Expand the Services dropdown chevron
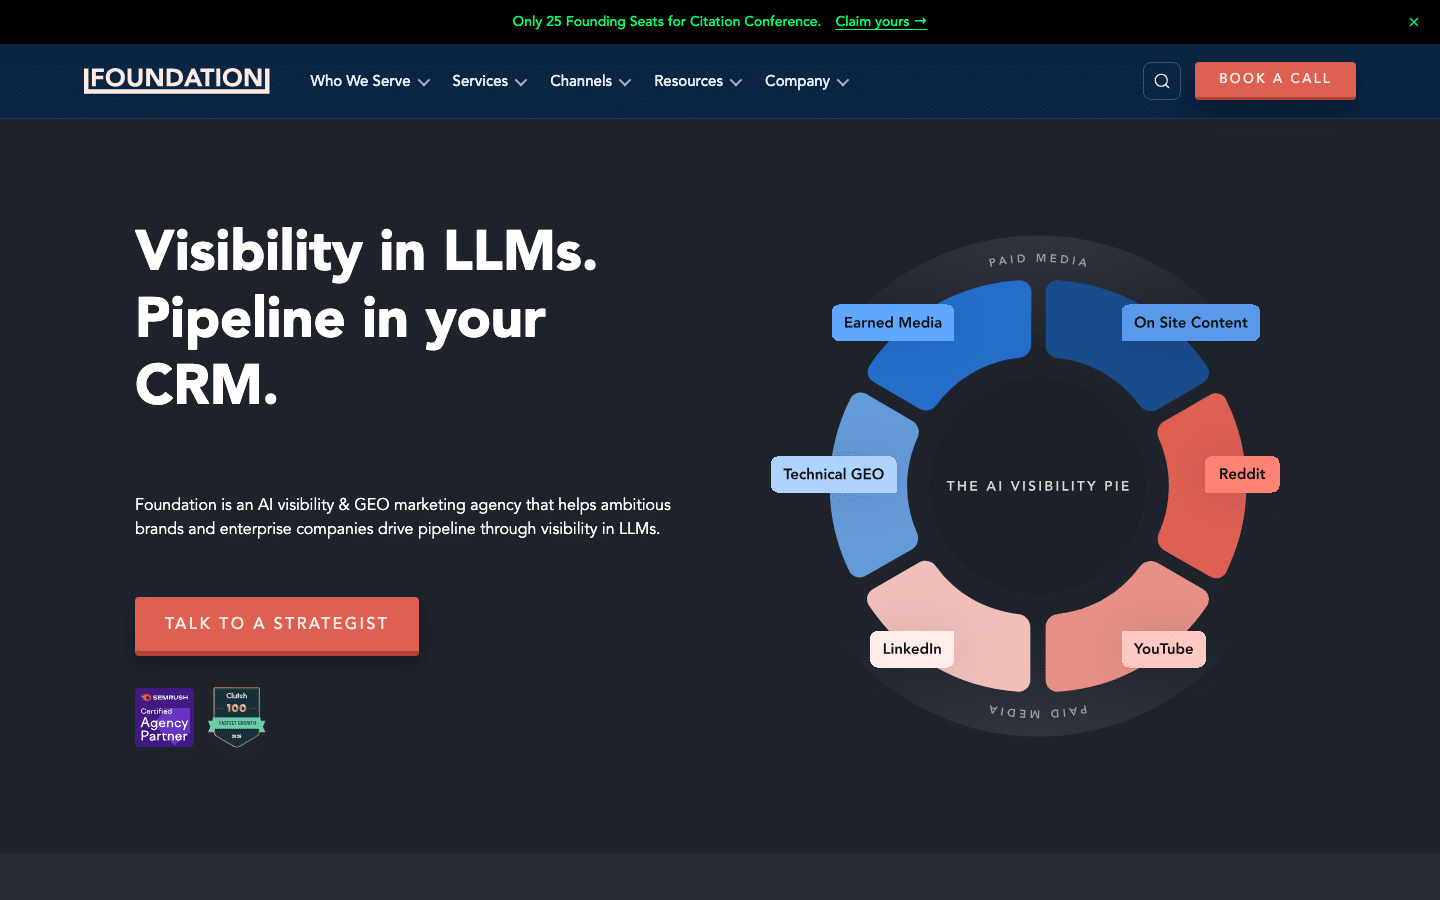The width and height of the screenshot is (1440, 900). (x=521, y=82)
